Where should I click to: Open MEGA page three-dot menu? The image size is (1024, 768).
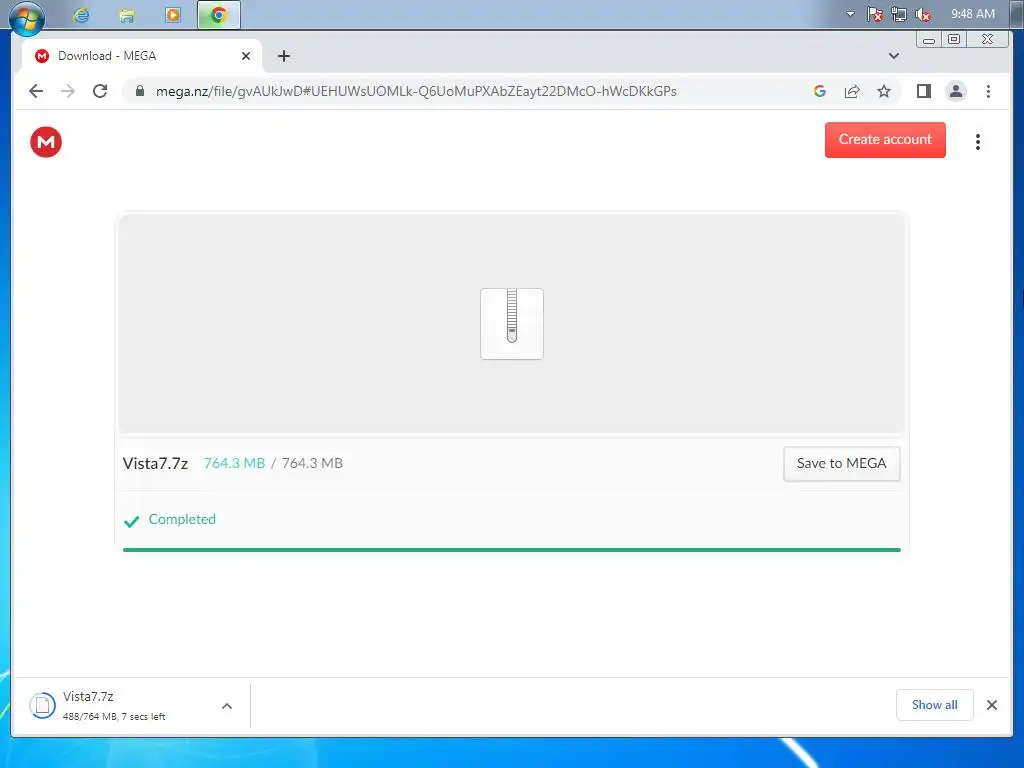coord(978,142)
